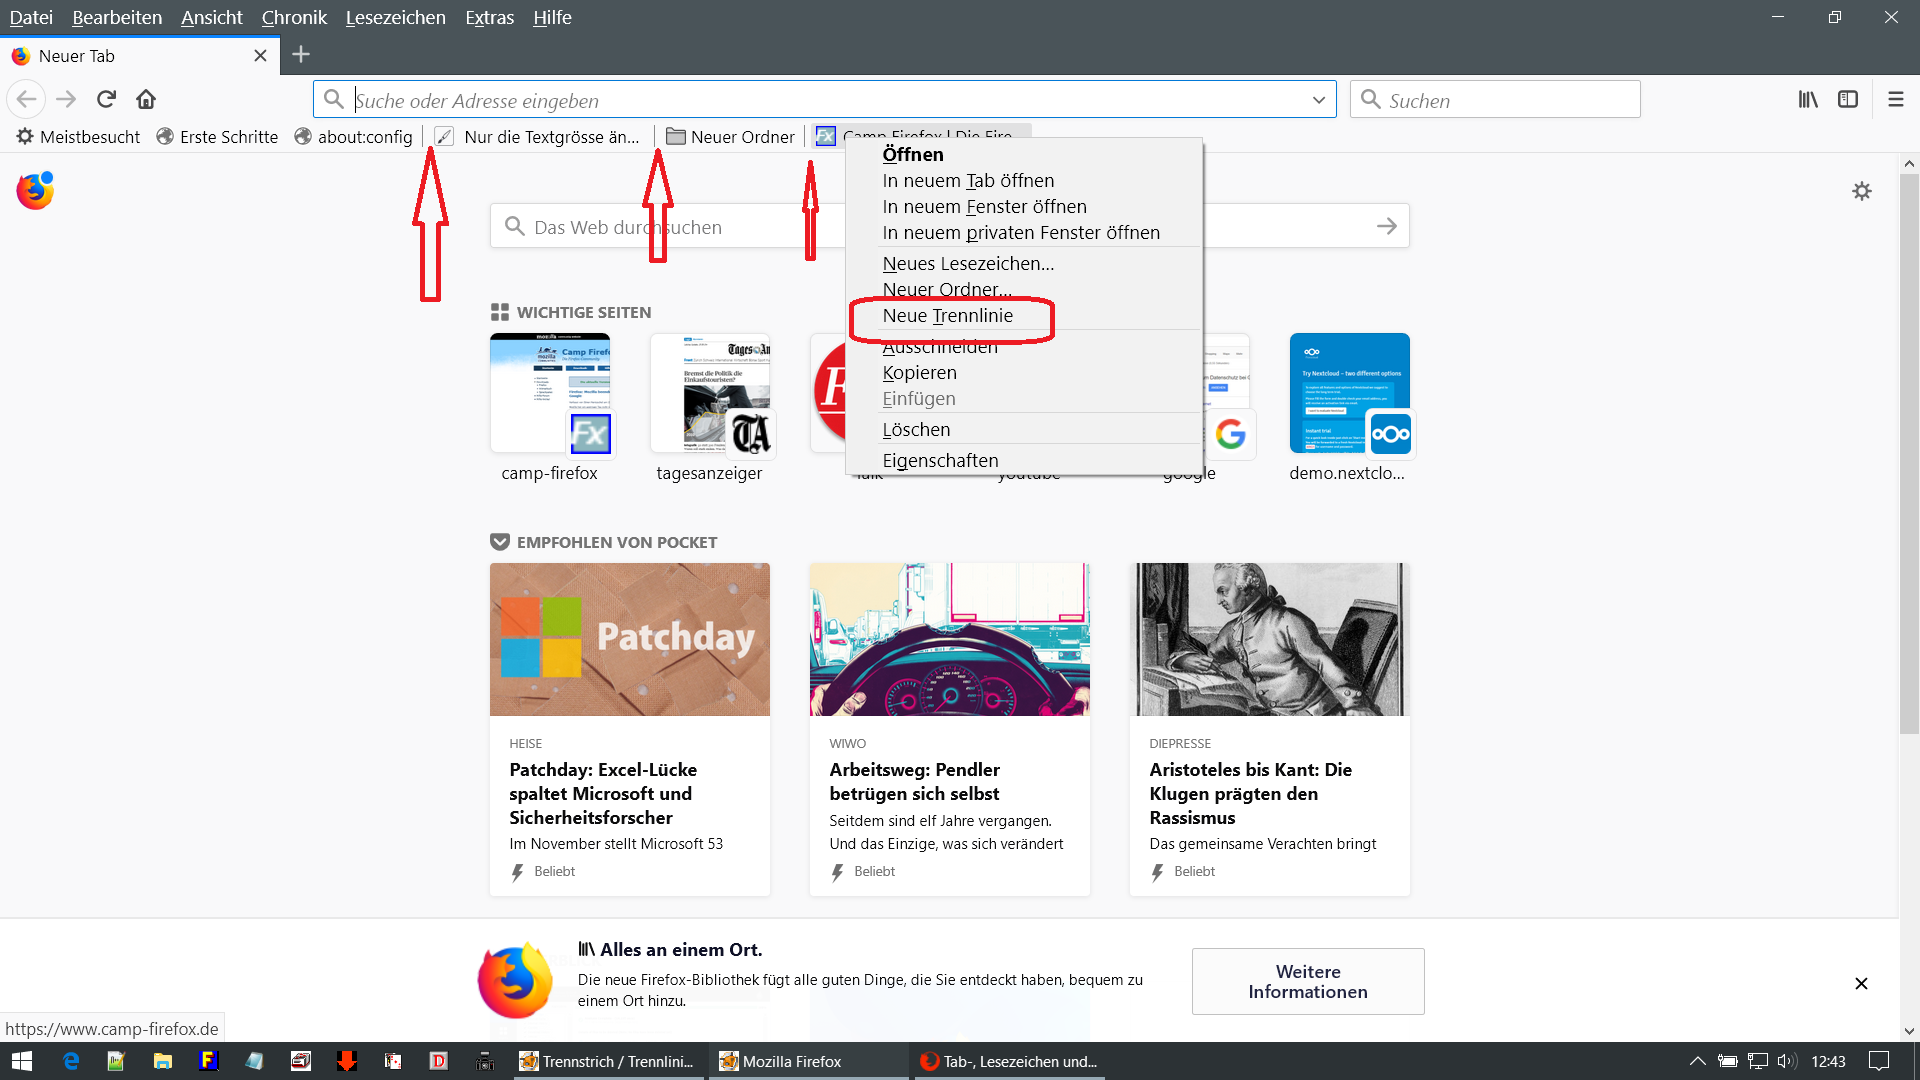Click the Home button in the toolbar

pyautogui.click(x=146, y=99)
